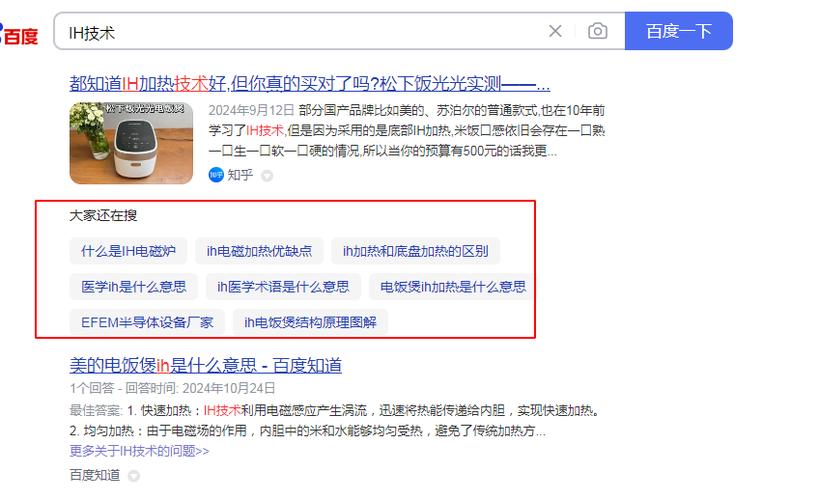The image size is (819, 500).
Task: Open the 松下饭光光实测 result title link
Action: click(310, 84)
